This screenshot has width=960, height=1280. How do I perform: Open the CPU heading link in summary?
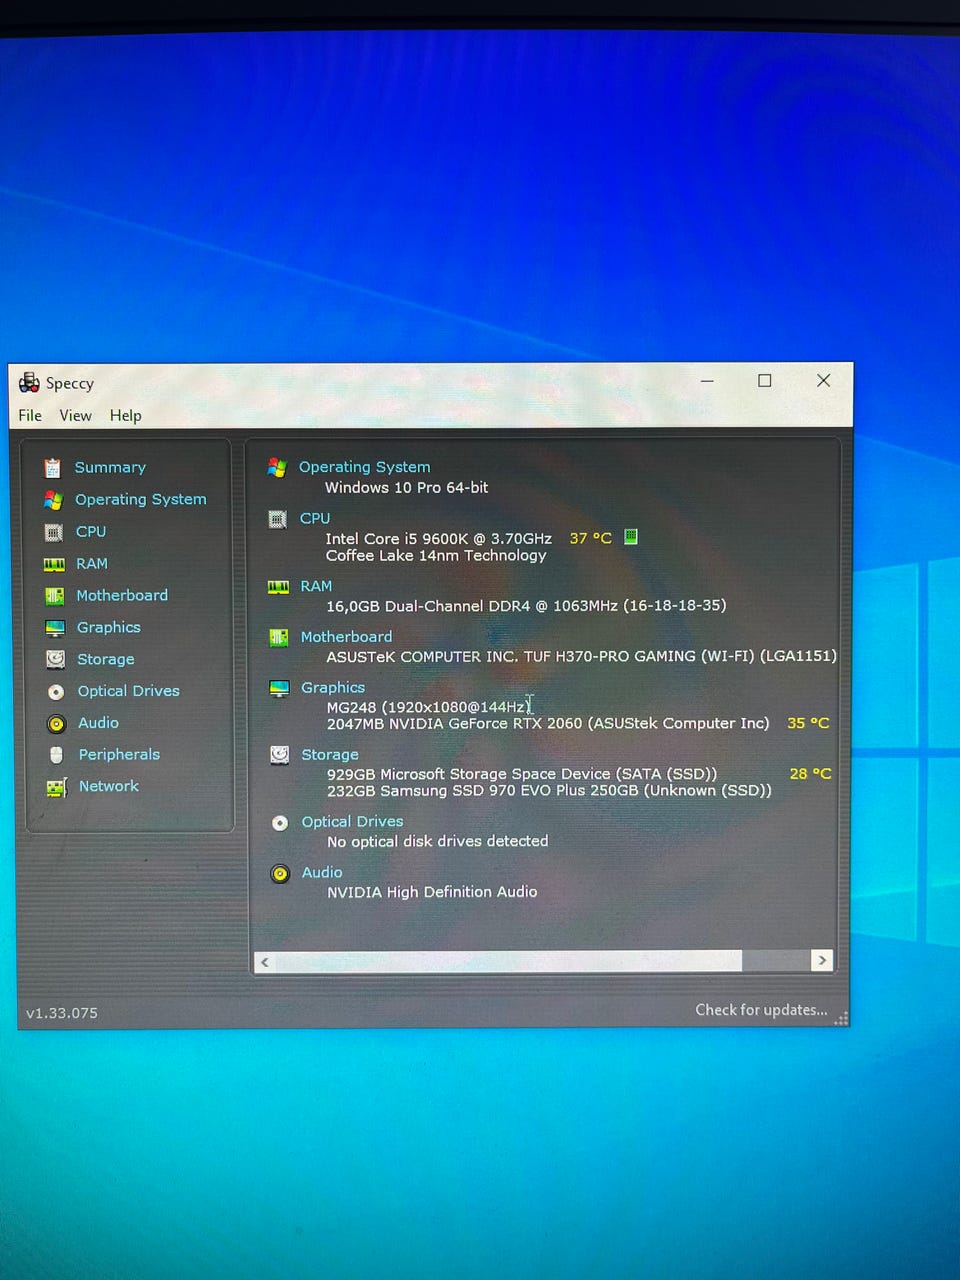pyautogui.click(x=315, y=519)
